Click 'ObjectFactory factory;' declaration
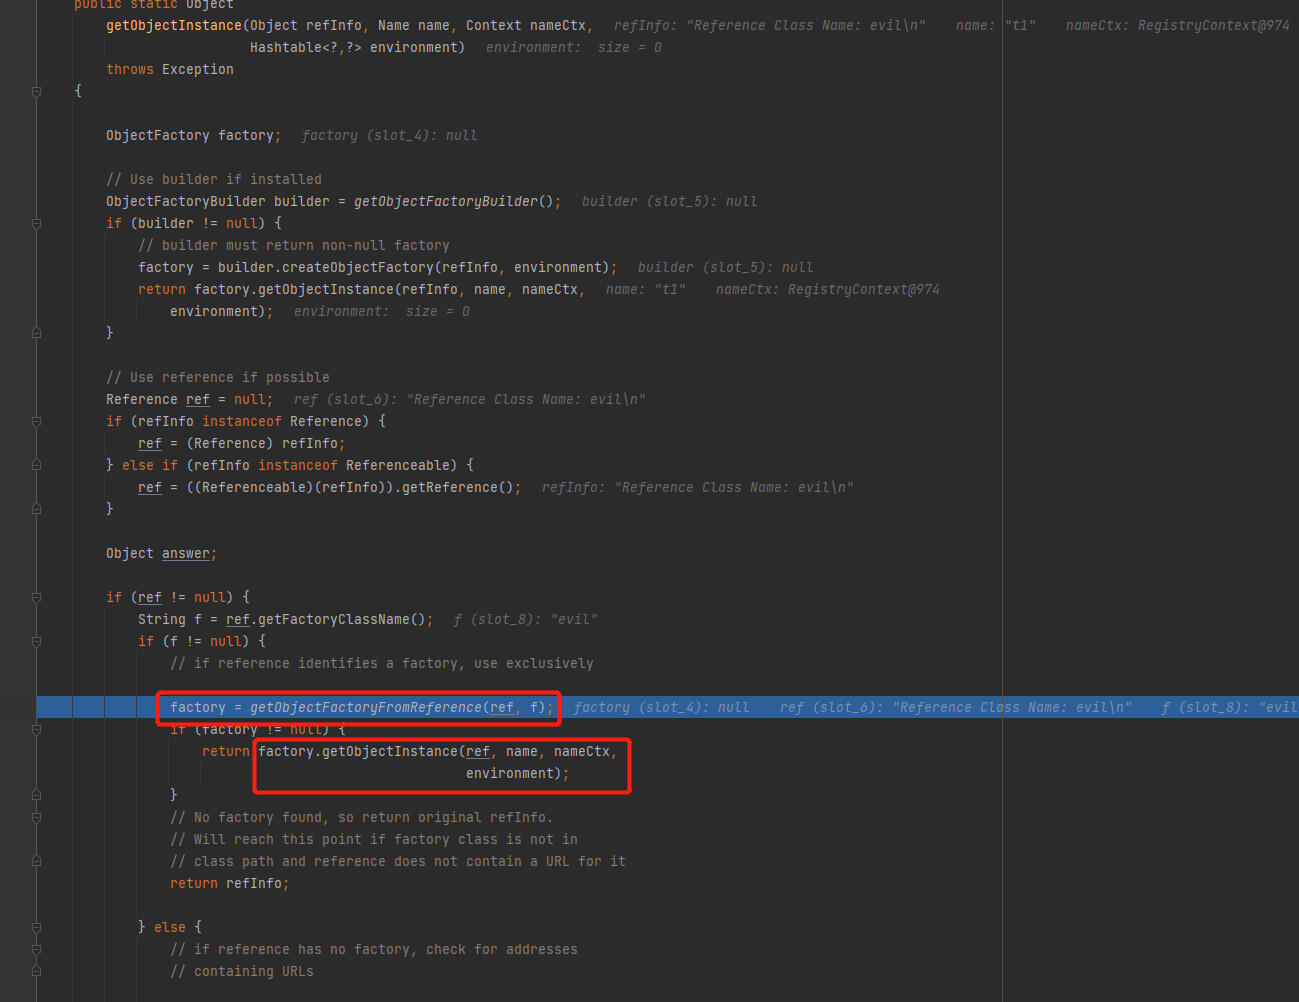The image size is (1299, 1002). (194, 135)
